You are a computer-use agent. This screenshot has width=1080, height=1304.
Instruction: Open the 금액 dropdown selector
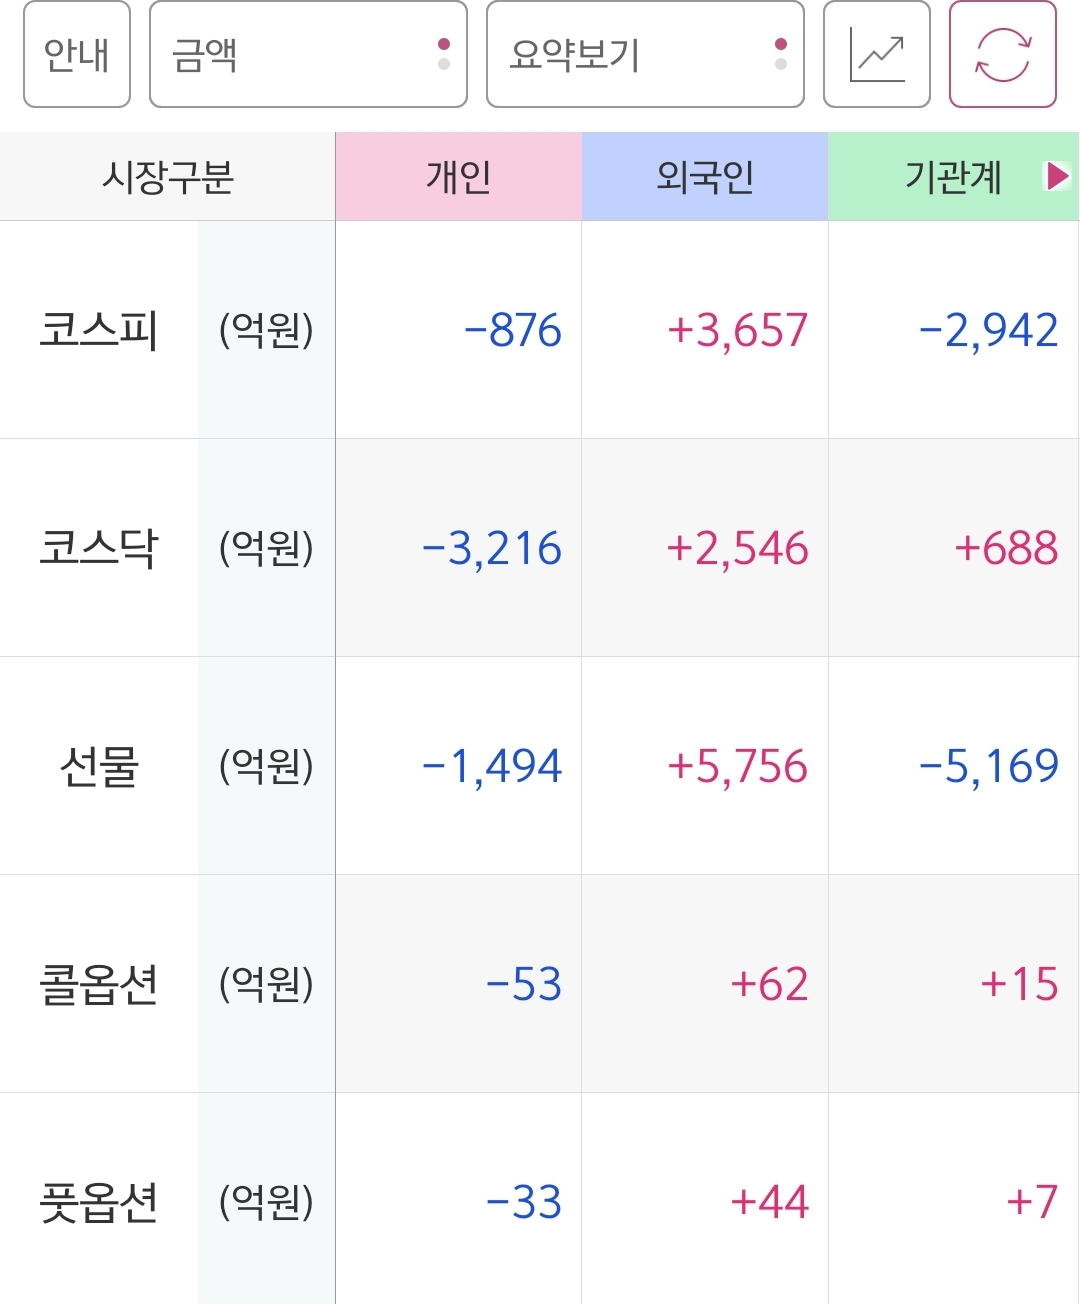(x=308, y=55)
